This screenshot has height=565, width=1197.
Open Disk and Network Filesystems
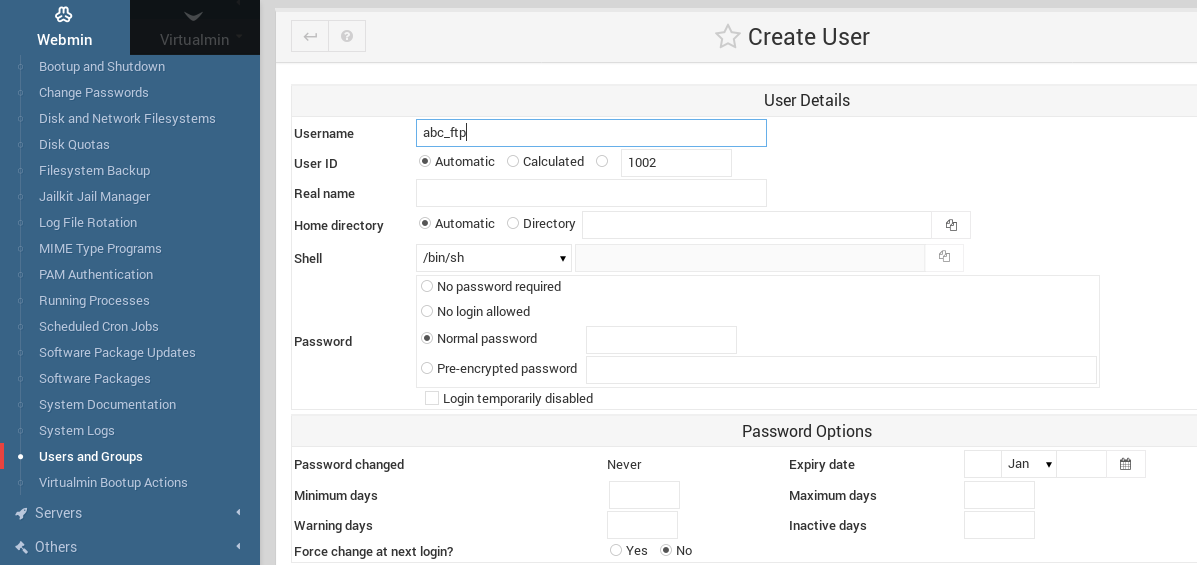tap(127, 118)
